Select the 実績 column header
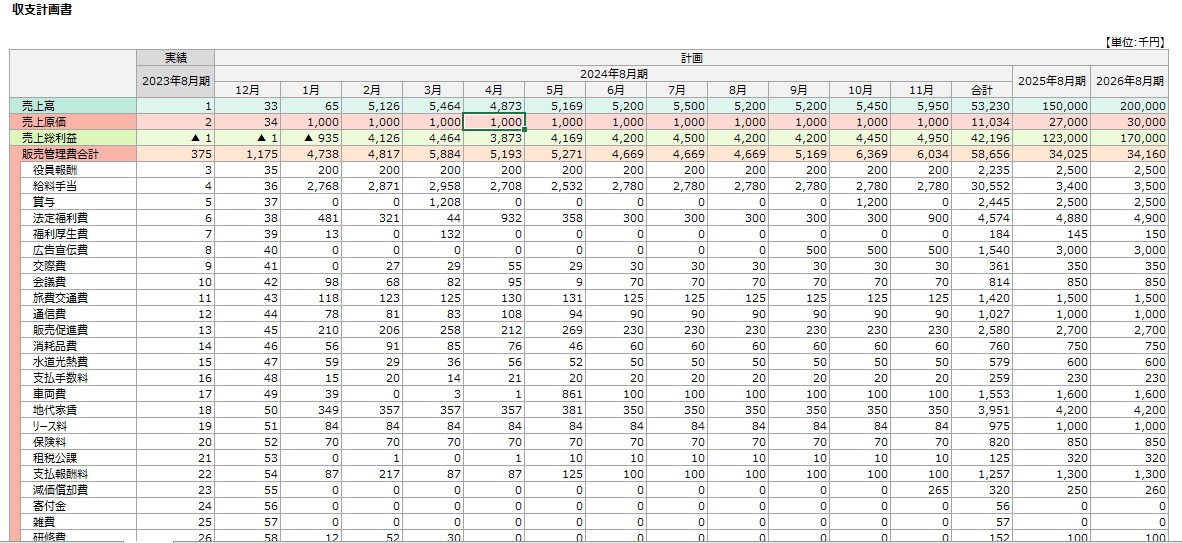The width and height of the screenshot is (1182, 543). (x=176, y=58)
